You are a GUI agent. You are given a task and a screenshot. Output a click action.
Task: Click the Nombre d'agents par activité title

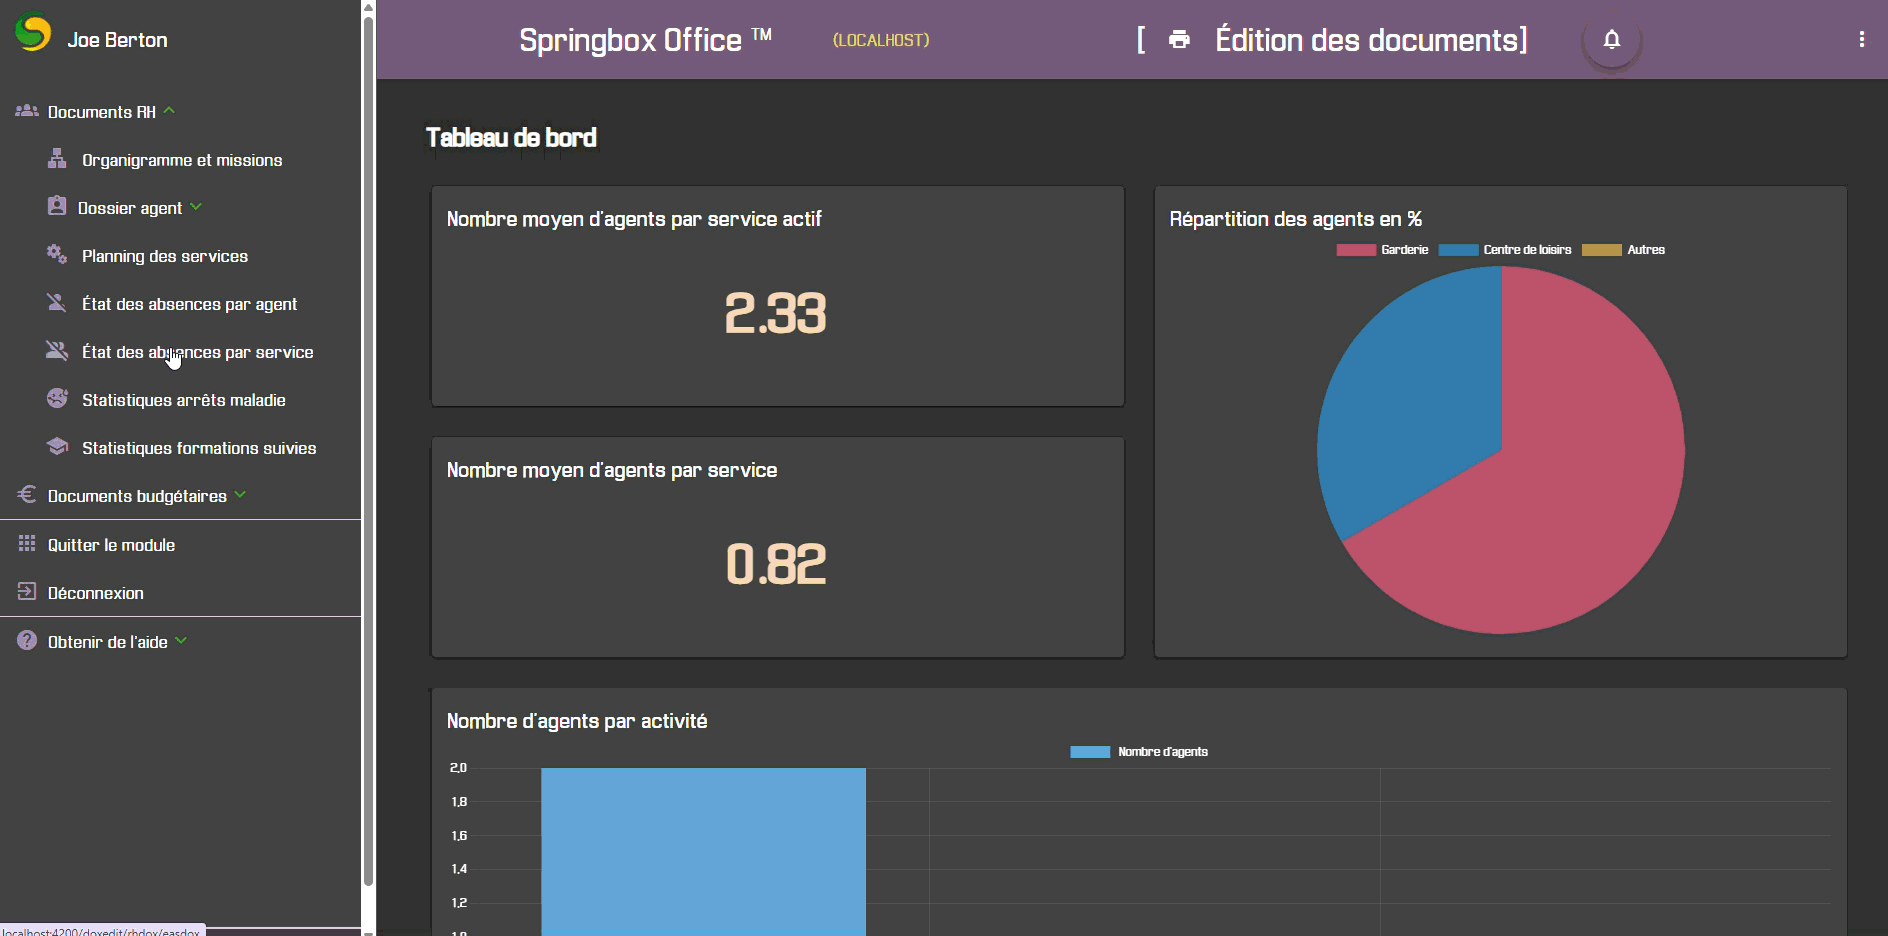(577, 721)
